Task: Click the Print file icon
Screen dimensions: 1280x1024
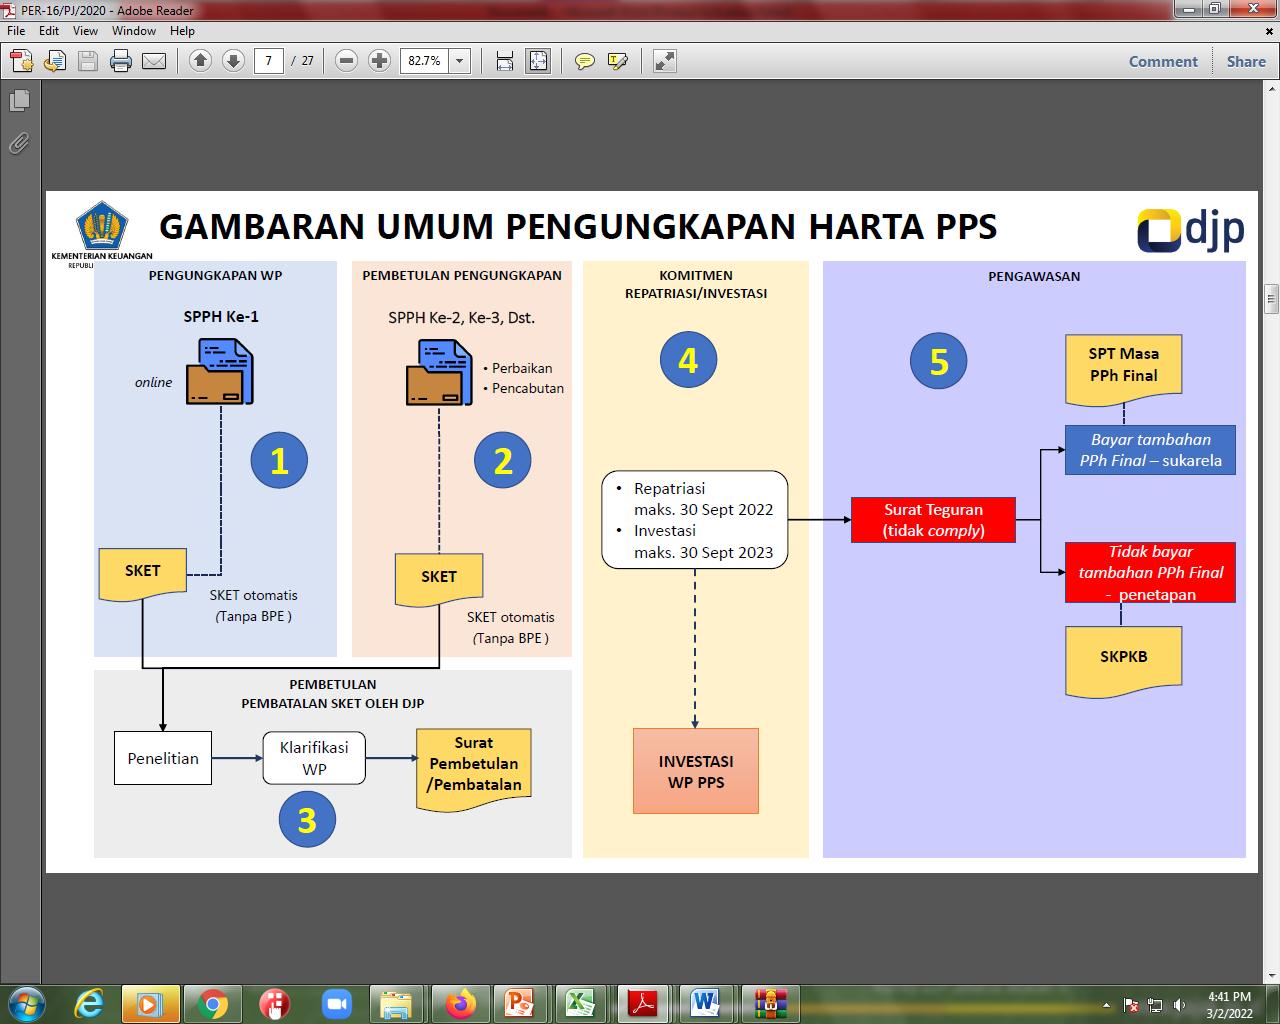Action: pyautogui.click(x=121, y=61)
